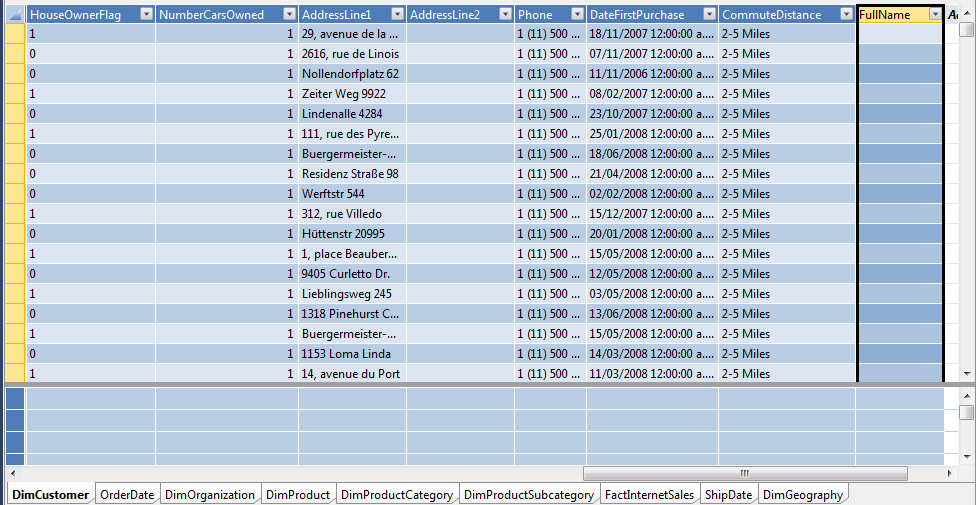
Task: Open the FullName column filter dropdown
Action: (x=935, y=15)
